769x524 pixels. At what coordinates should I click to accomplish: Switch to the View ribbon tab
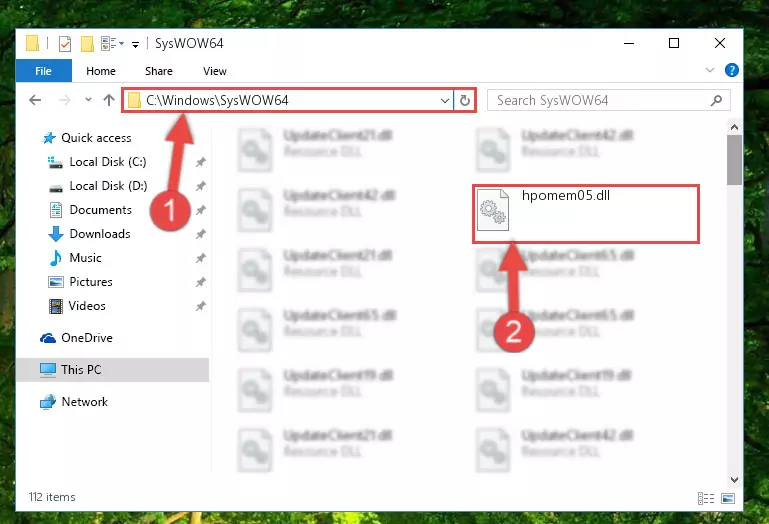pyautogui.click(x=215, y=71)
